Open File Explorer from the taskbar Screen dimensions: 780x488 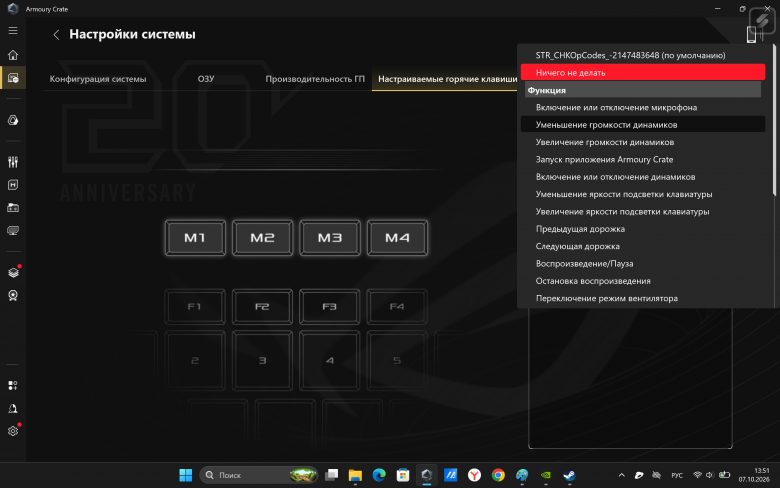[x=355, y=475]
